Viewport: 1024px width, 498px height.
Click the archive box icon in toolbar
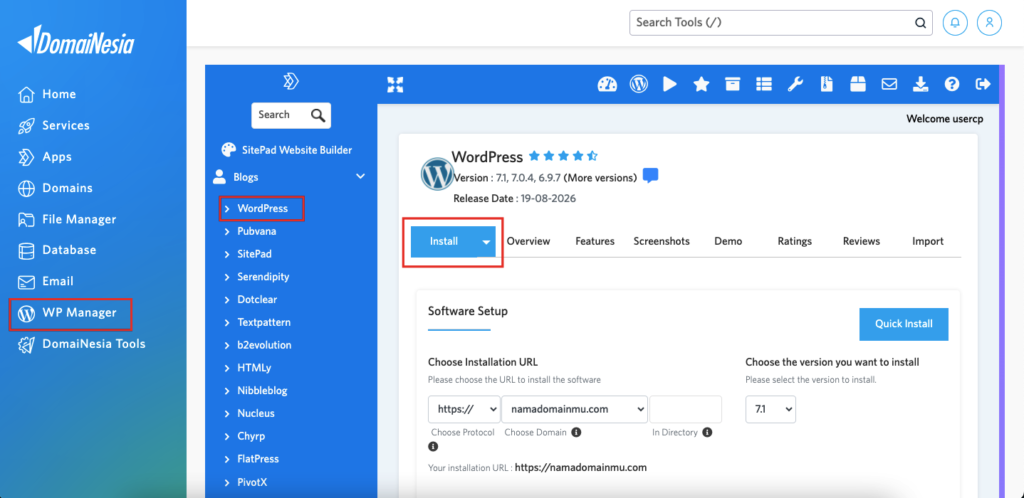pos(733,84)
